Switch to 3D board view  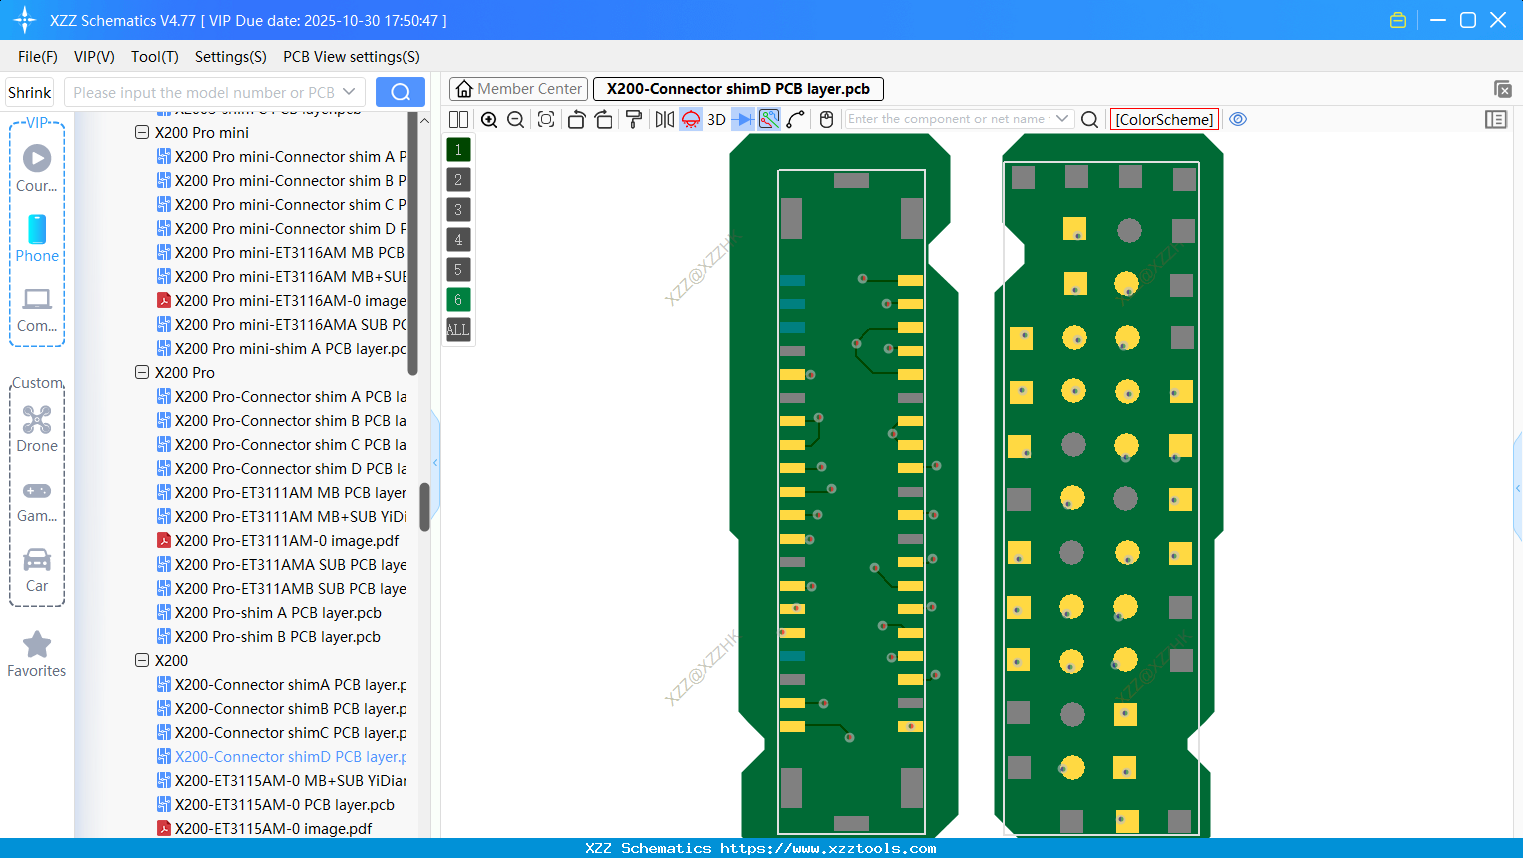(716, 119)
